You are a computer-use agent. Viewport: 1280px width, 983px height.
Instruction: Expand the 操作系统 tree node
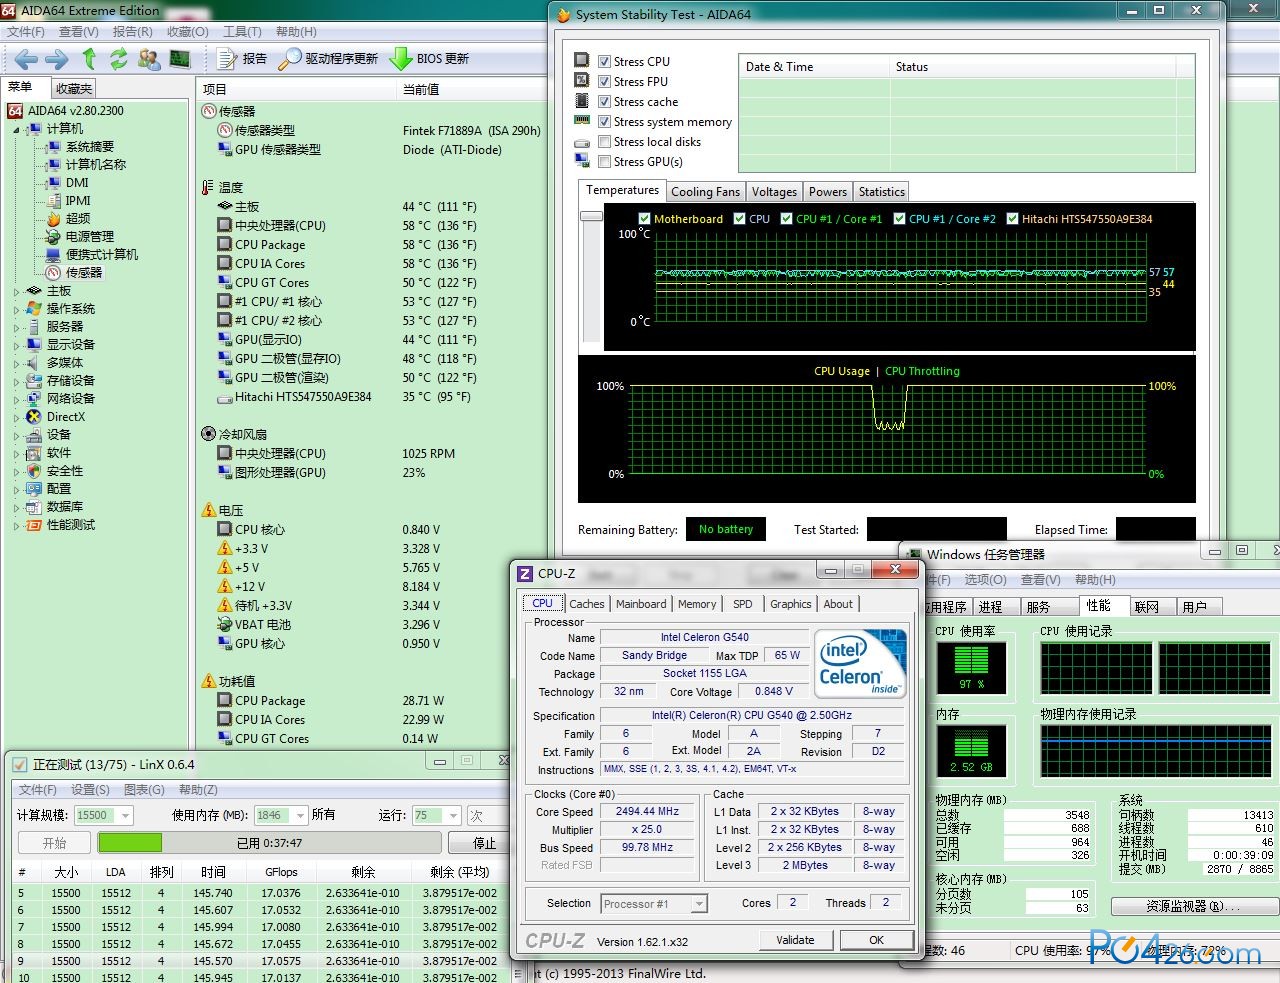click(x=17, y=309)
